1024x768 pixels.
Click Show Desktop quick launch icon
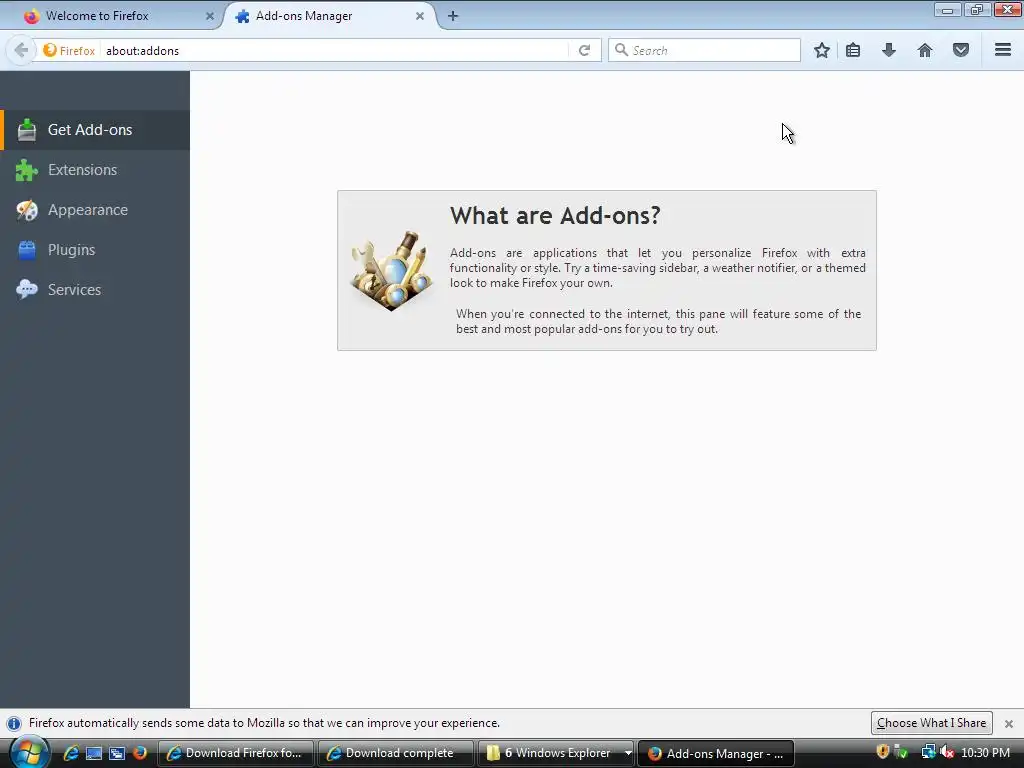94,753
